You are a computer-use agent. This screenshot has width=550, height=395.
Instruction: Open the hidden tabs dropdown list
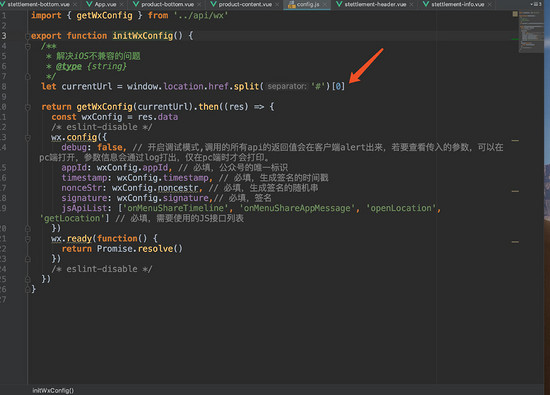point(536,4)
